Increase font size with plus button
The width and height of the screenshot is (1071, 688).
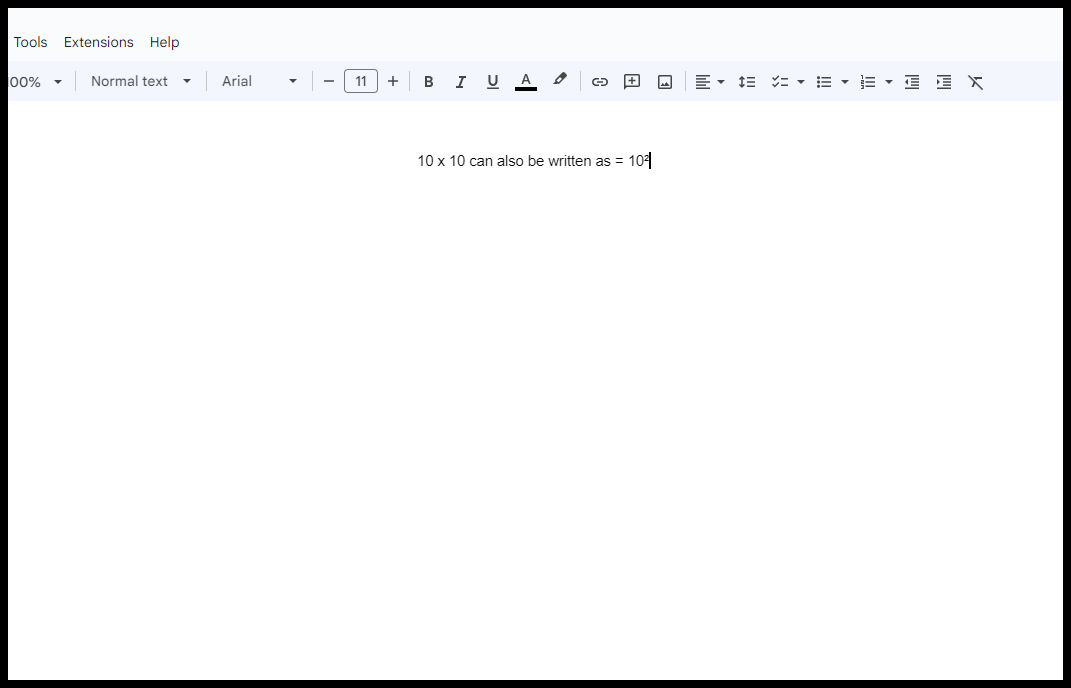point(393,81)
